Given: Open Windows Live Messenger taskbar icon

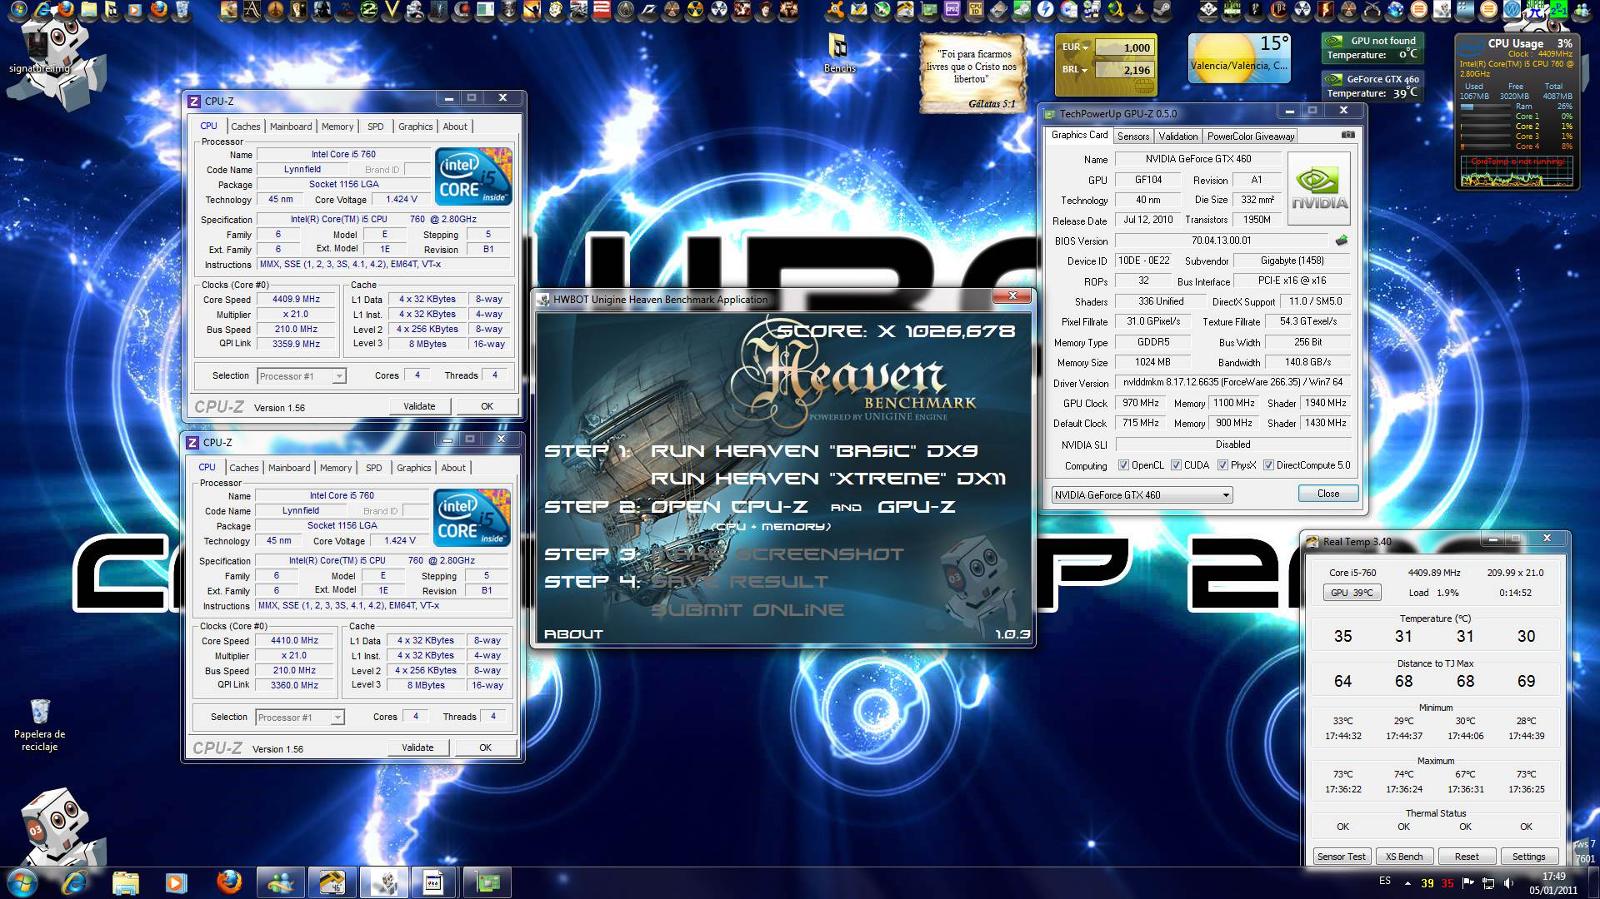Looking at the screenshot, I should coord(281,882).
